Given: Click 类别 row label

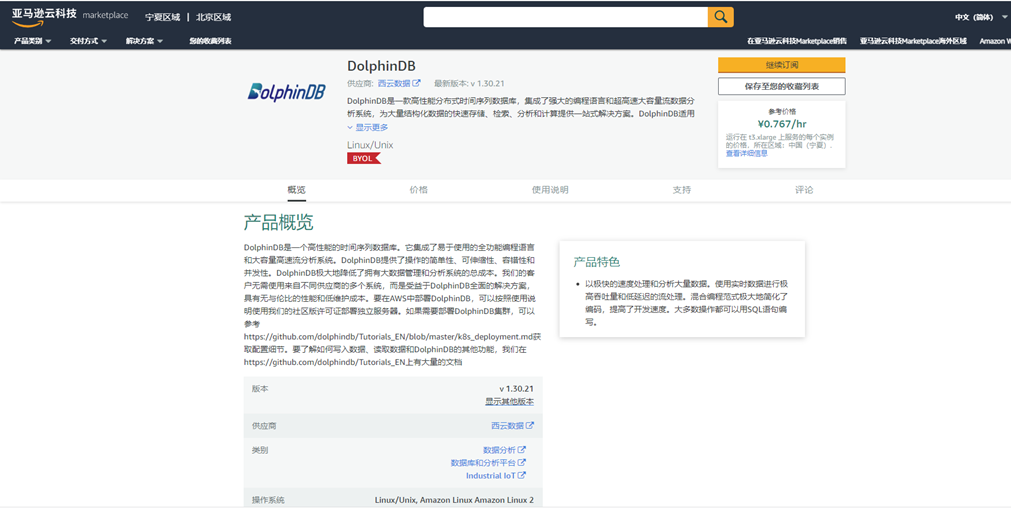Looking at the screenshot, I should pos(260,450).
